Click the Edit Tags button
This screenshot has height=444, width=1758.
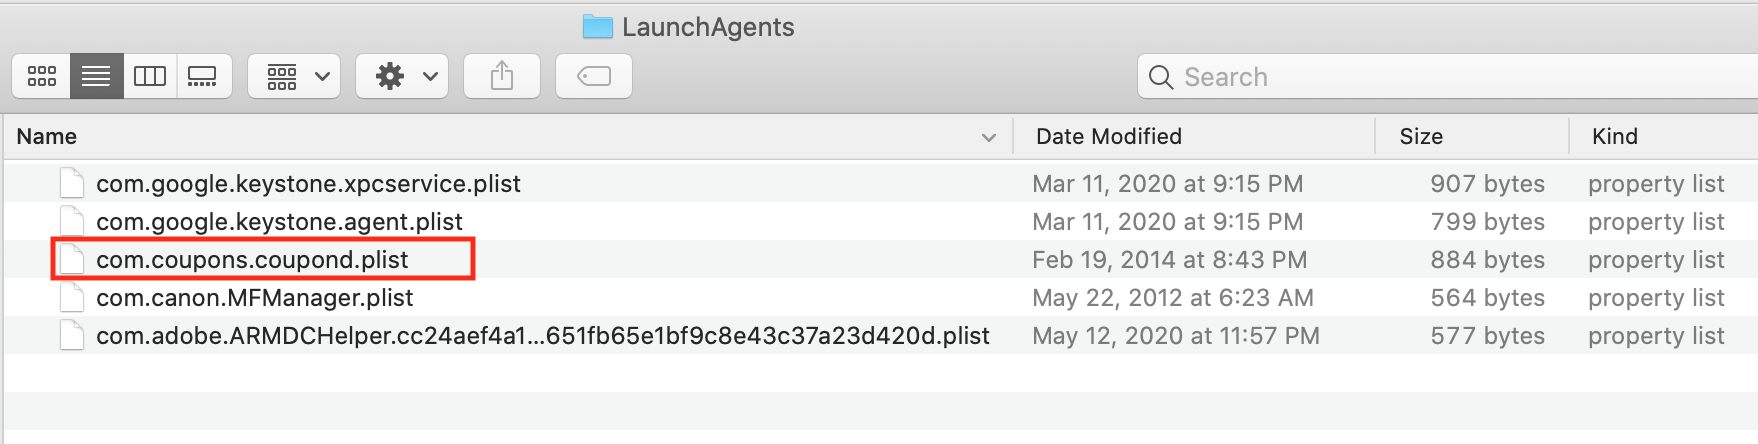click(x=594, y=76)
